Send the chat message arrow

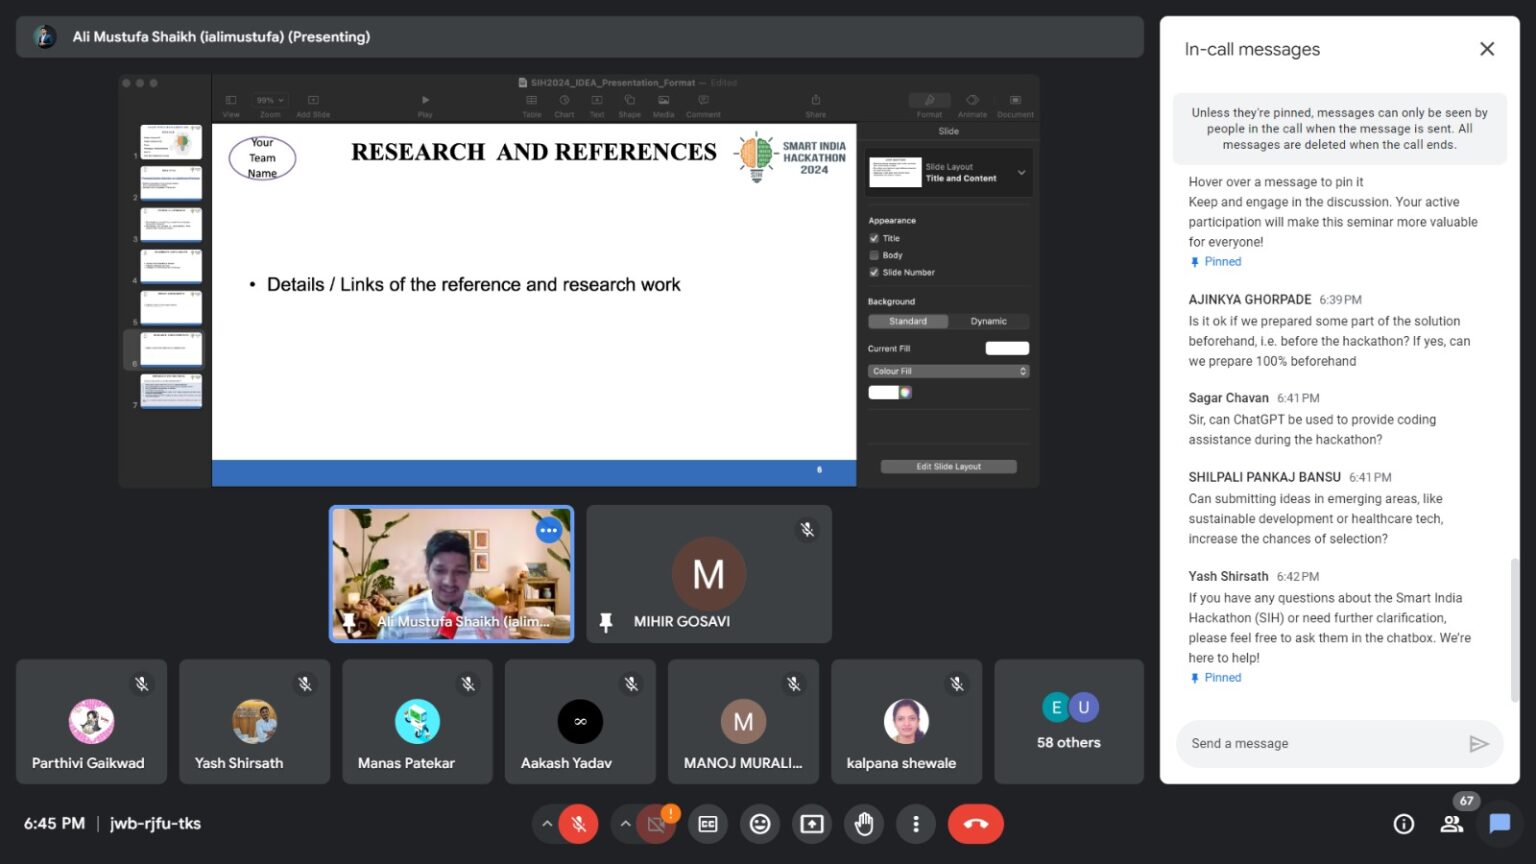pos(1478,744)
